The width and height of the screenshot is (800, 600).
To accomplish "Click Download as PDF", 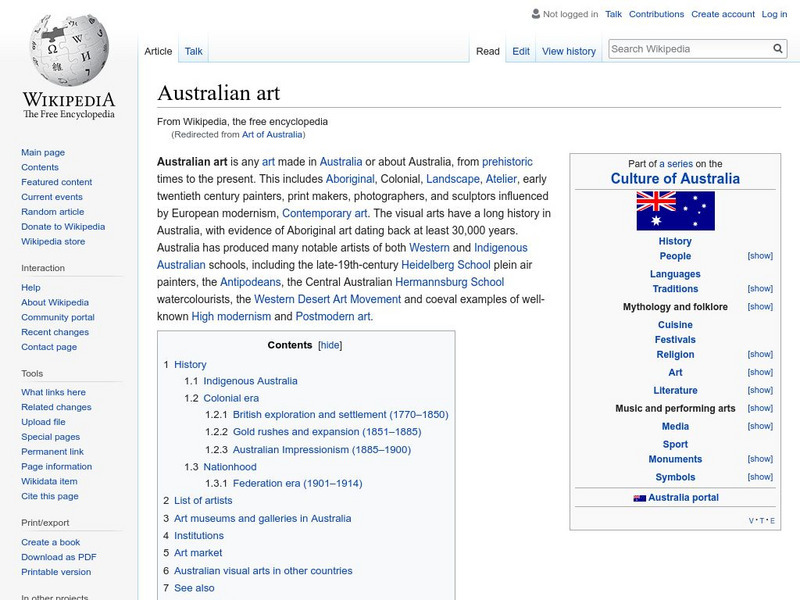I will (x=59, y=557).
